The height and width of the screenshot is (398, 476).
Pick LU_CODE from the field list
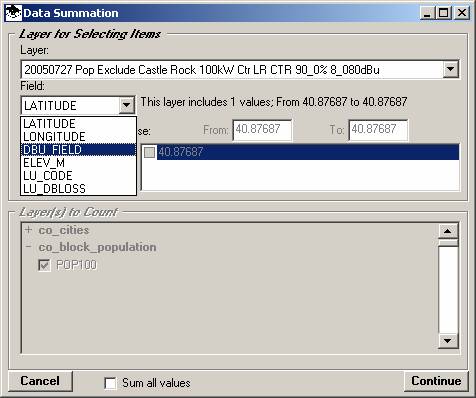(78, 176)
